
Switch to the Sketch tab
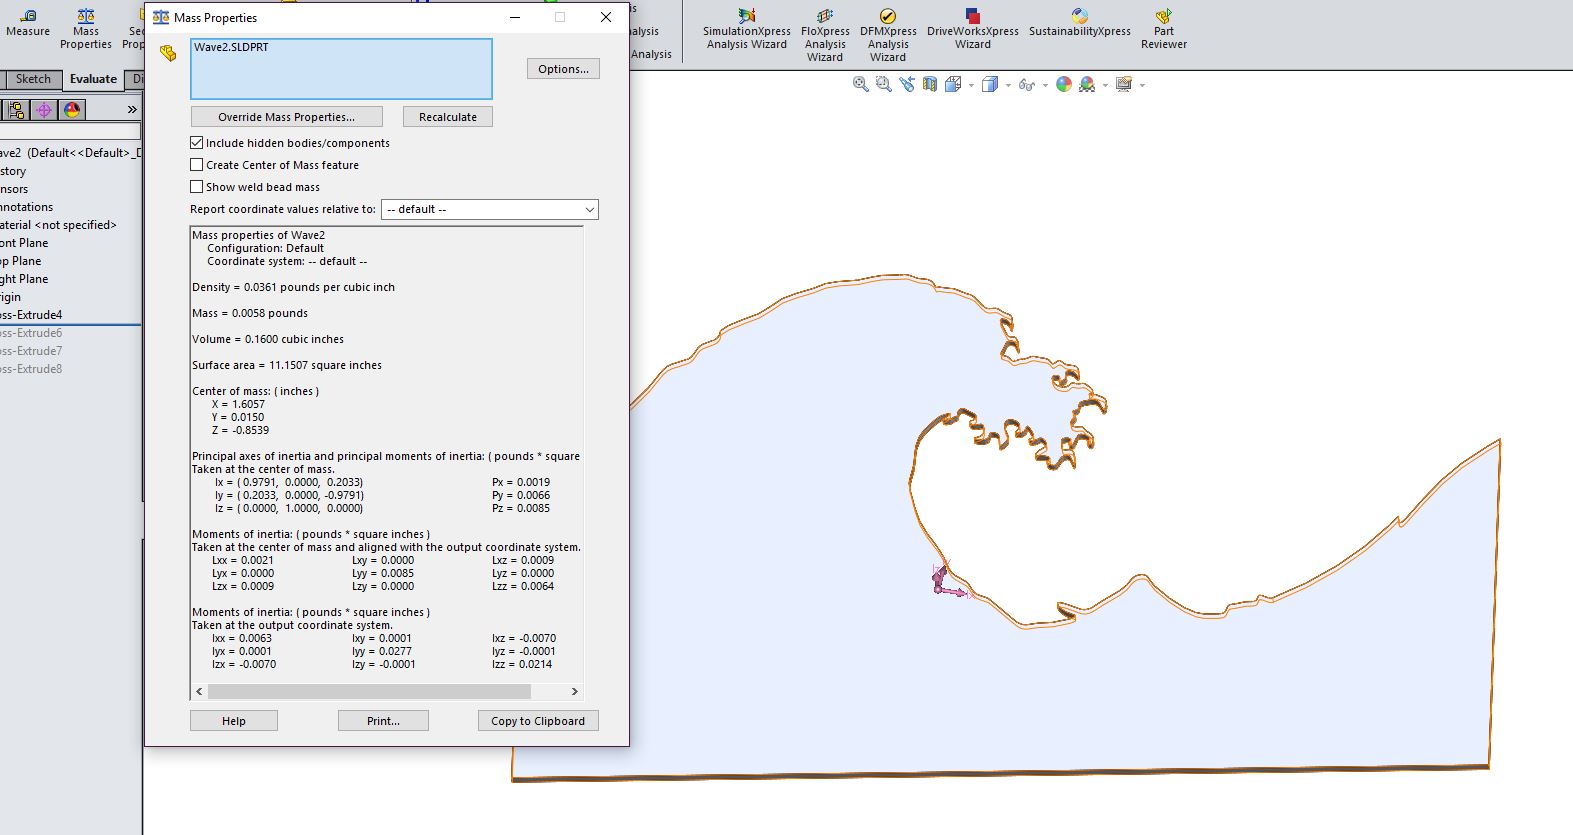[x=33, y=79]
